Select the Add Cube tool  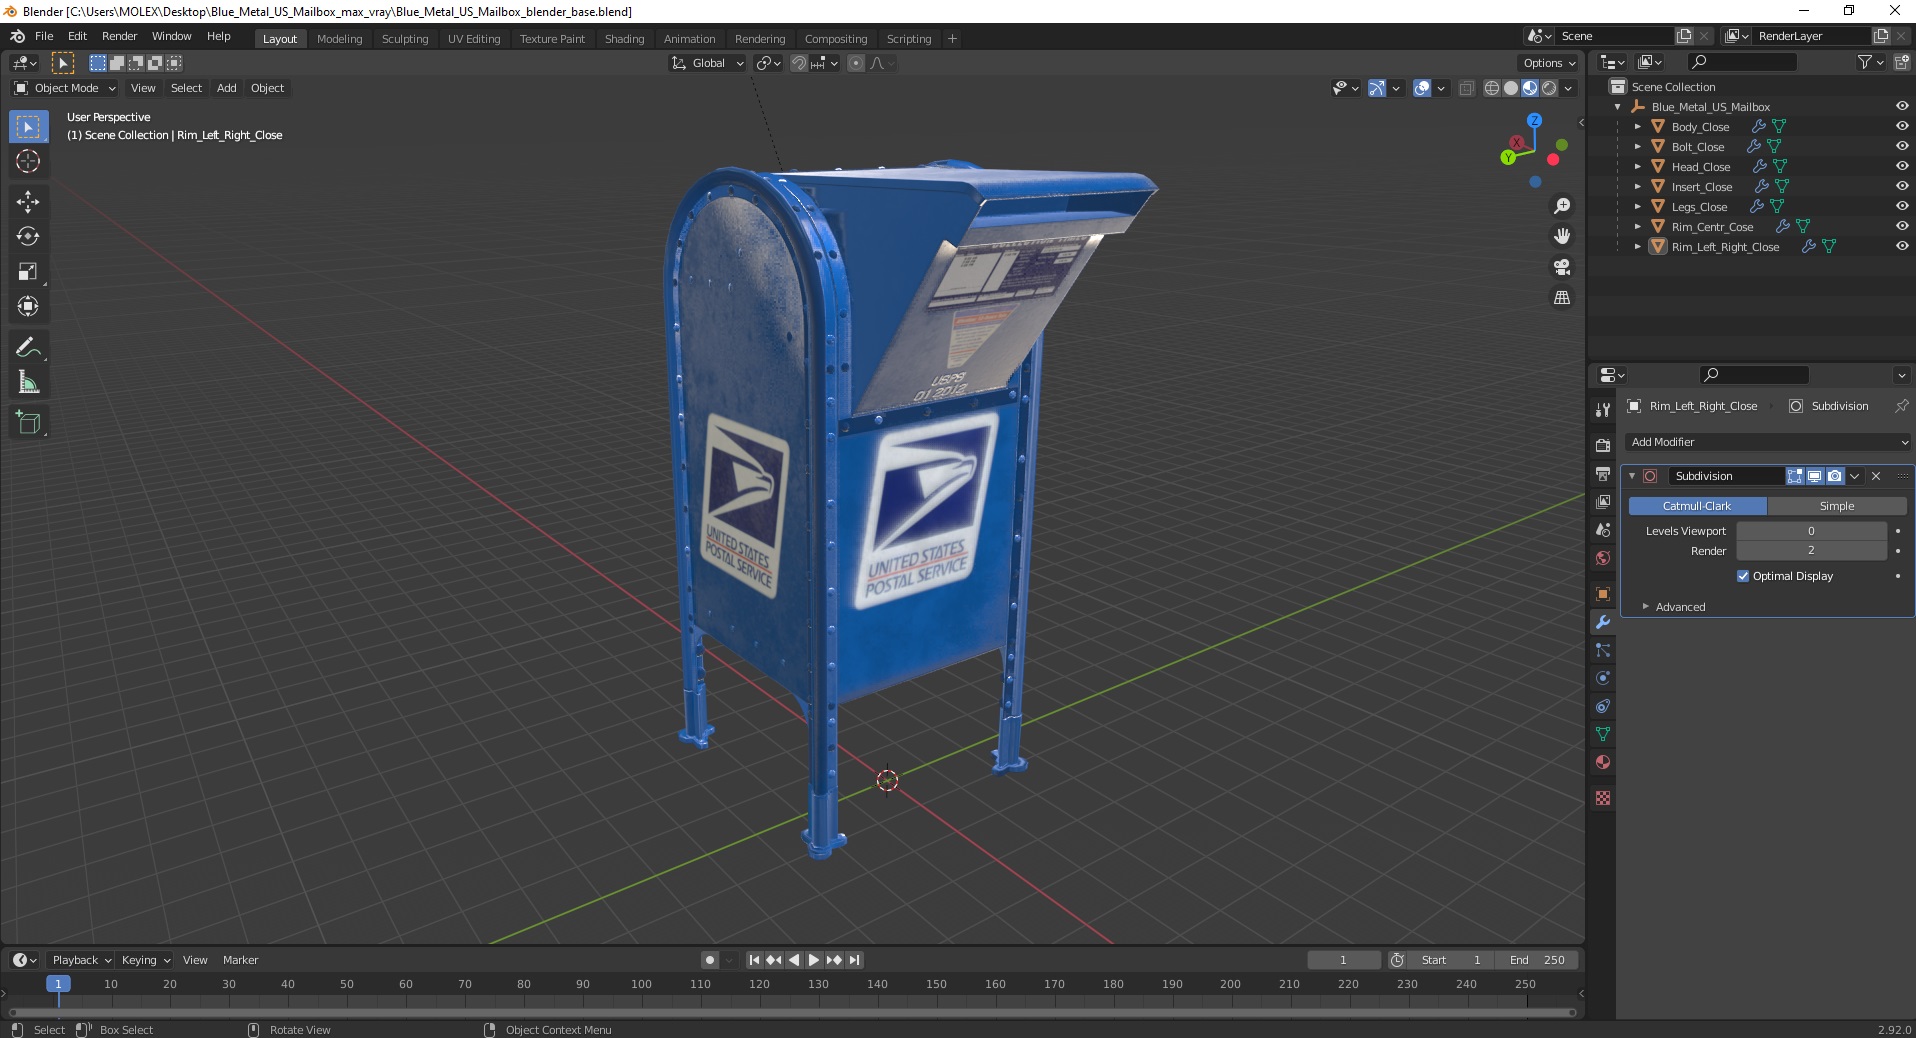pos(28,422)
